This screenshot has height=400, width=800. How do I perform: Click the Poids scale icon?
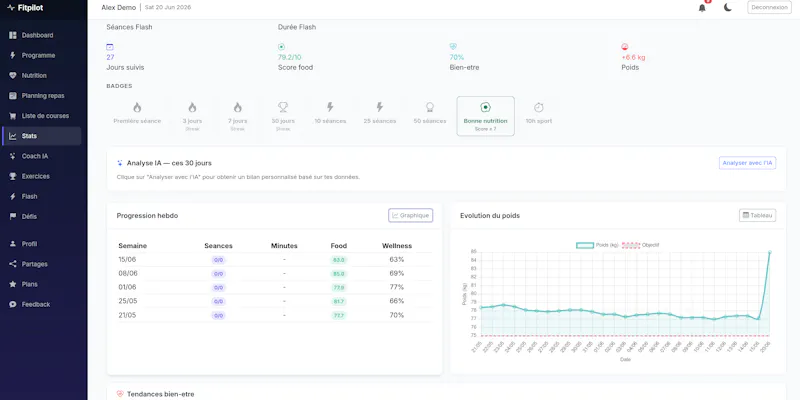[624, 46]
